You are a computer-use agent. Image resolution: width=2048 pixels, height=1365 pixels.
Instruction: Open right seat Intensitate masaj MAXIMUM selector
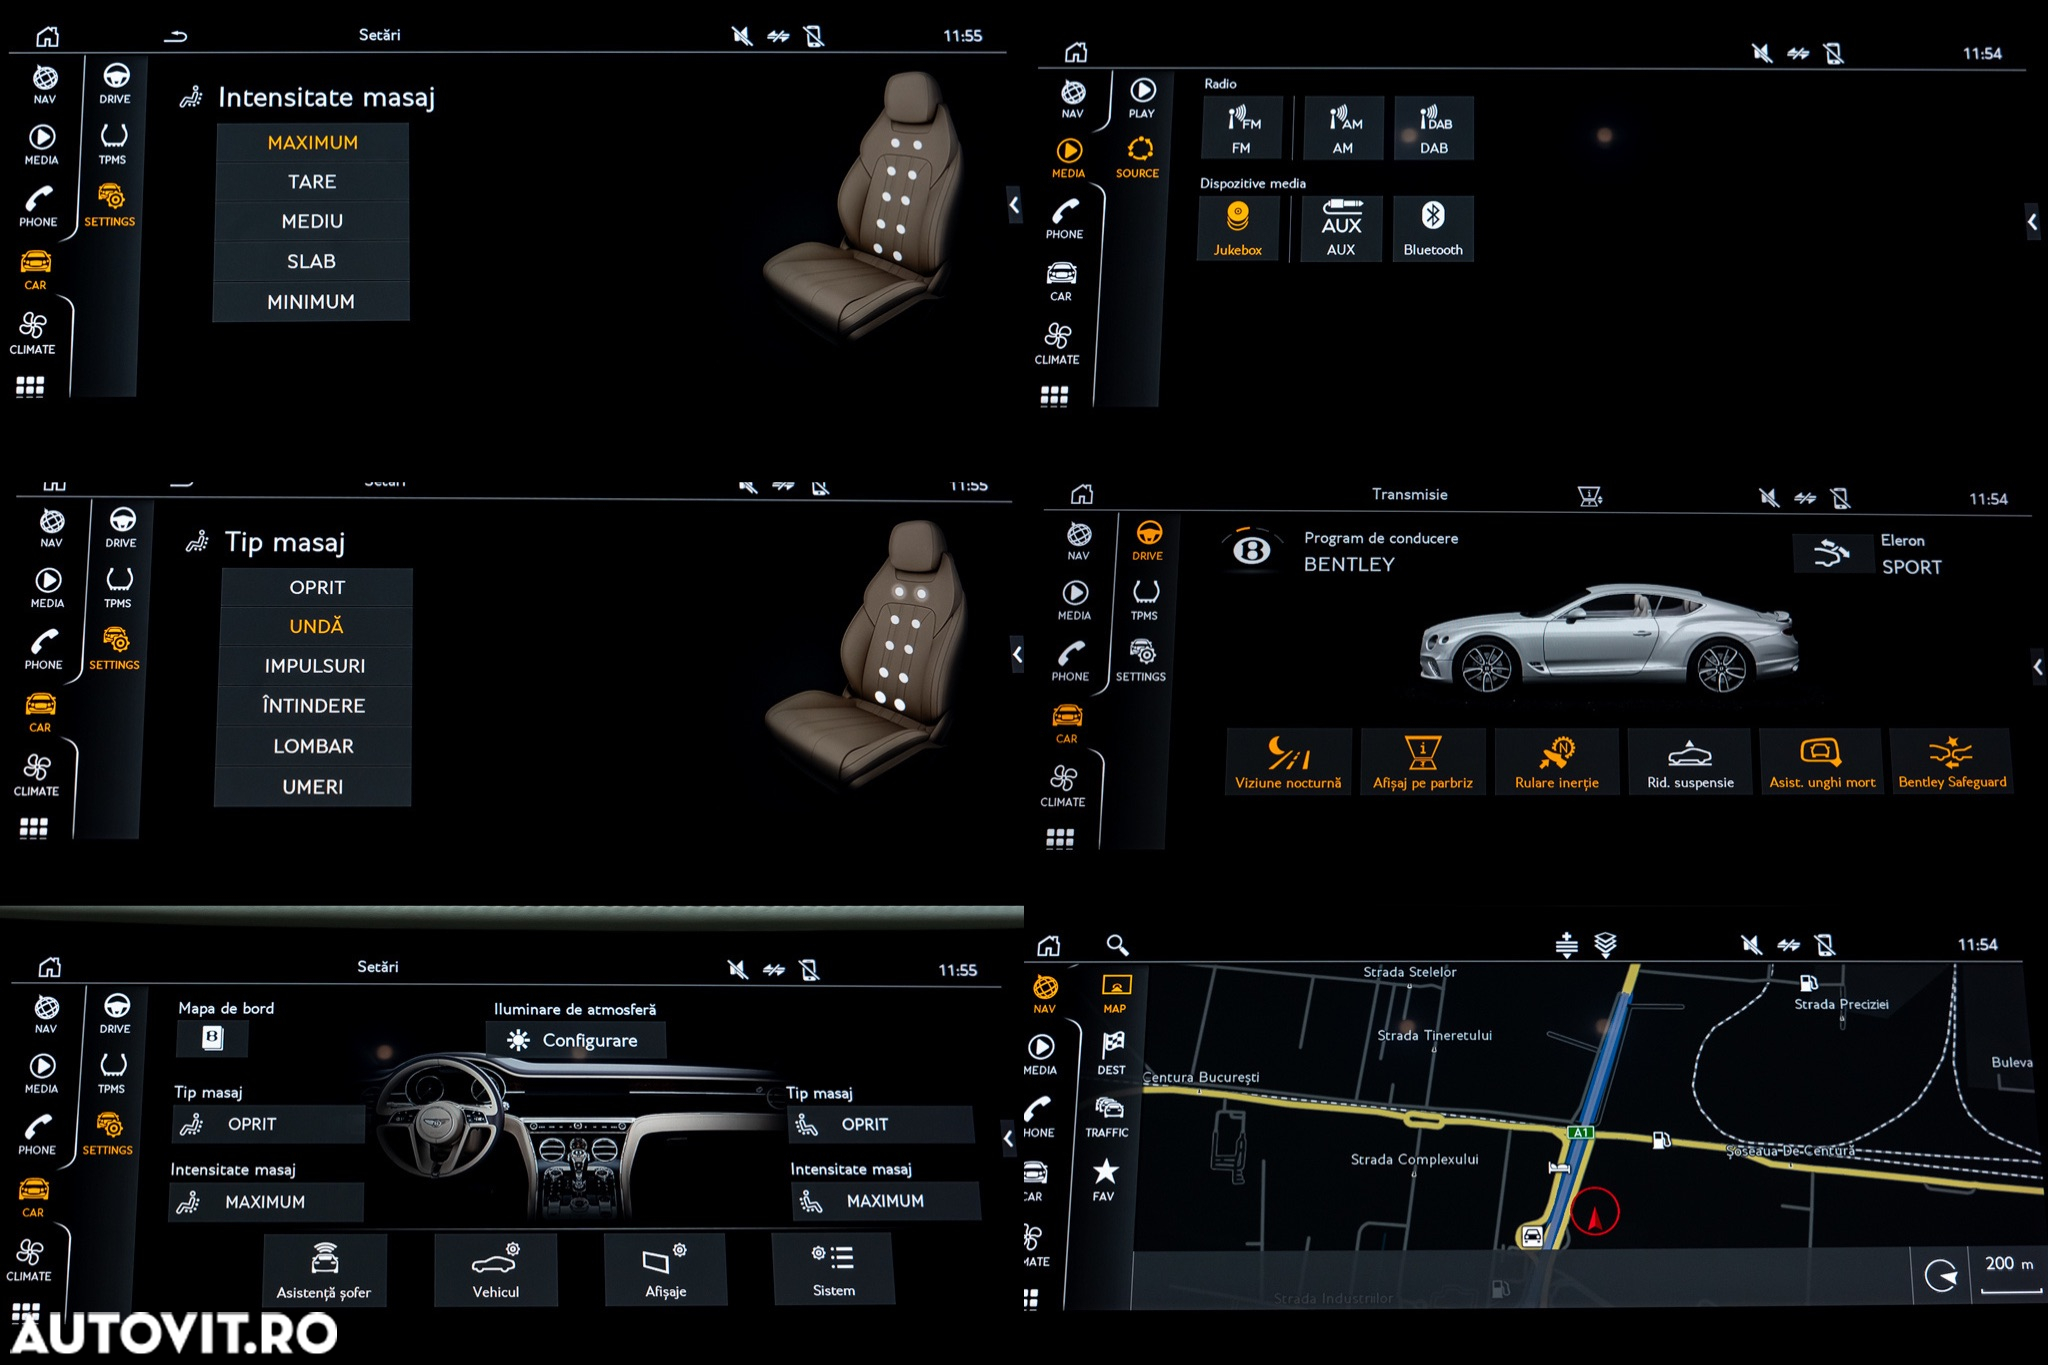tap(886, 1201)
